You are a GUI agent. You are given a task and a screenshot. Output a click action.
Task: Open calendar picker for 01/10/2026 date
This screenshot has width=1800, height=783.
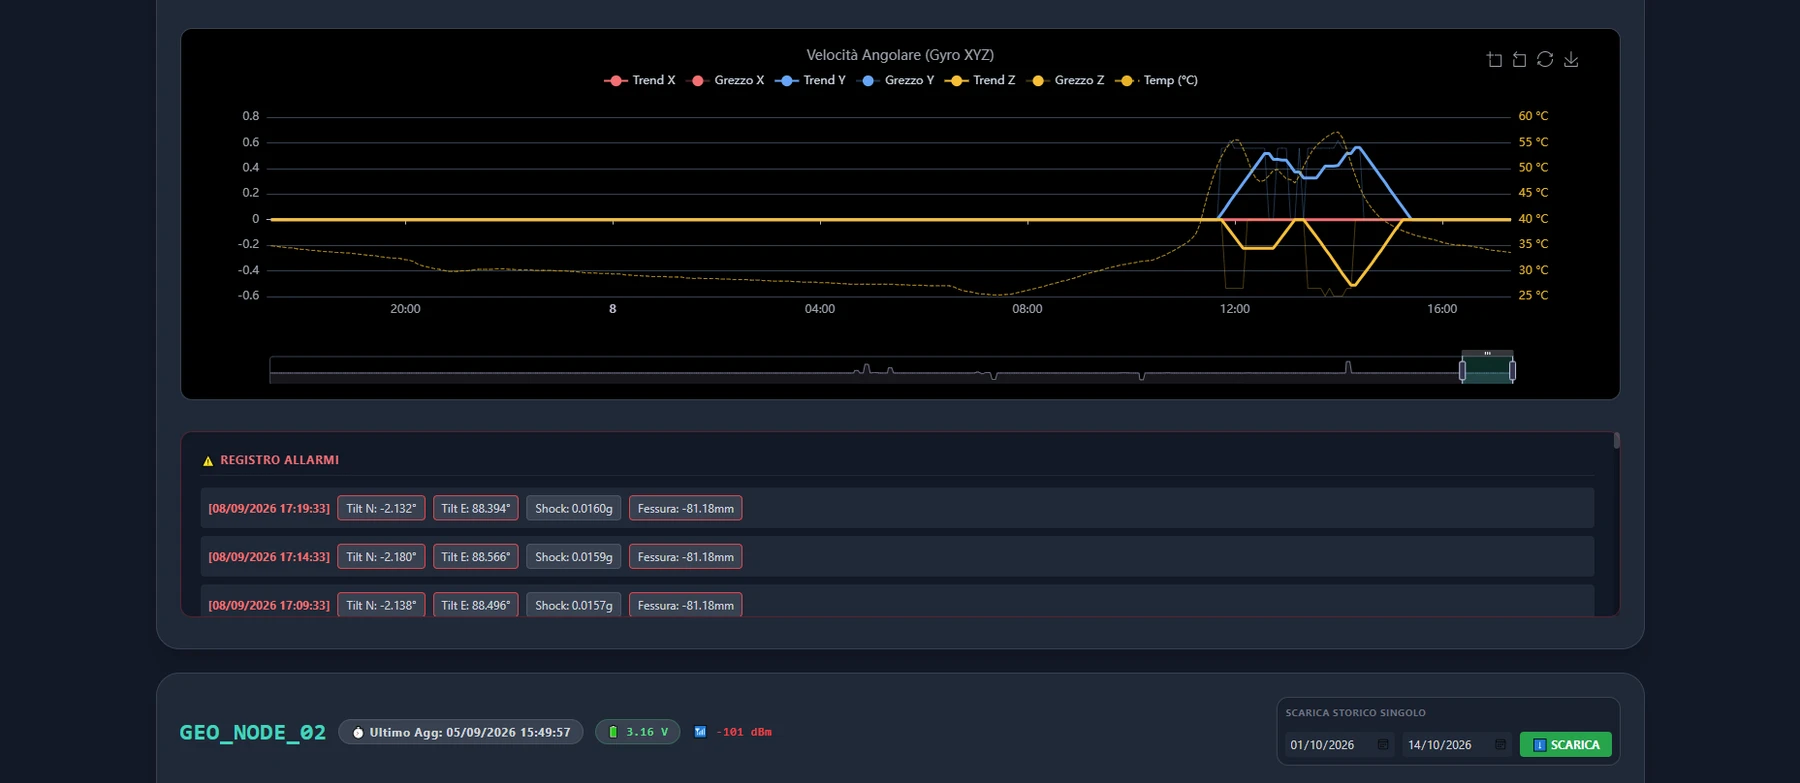1383,745
